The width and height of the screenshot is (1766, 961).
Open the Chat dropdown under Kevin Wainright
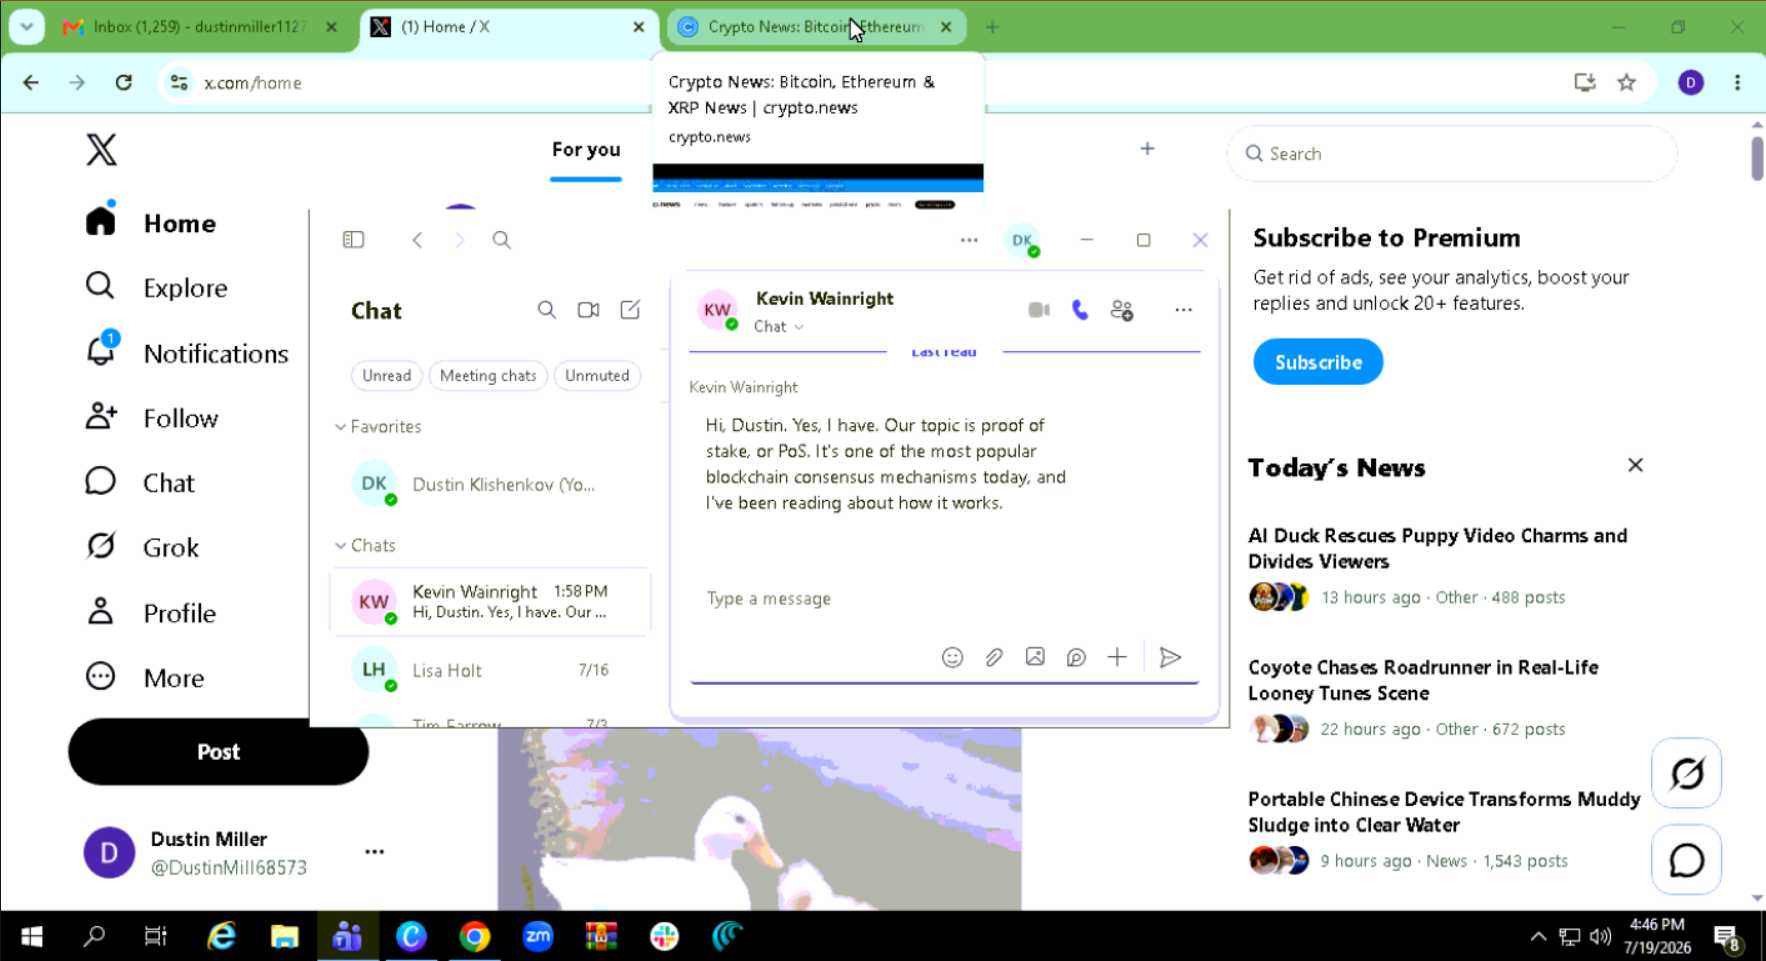778,327
